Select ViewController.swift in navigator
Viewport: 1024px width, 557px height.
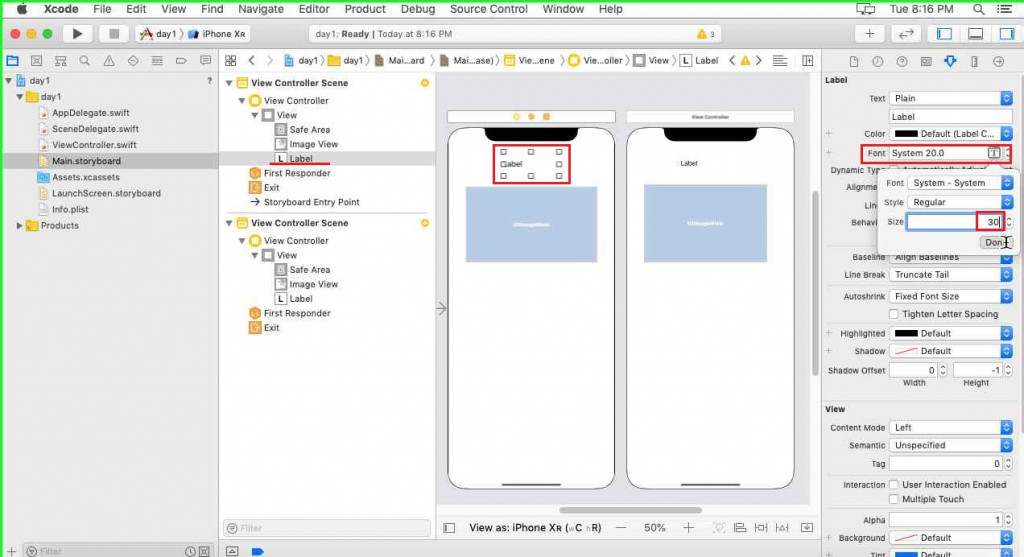(94, 145)
